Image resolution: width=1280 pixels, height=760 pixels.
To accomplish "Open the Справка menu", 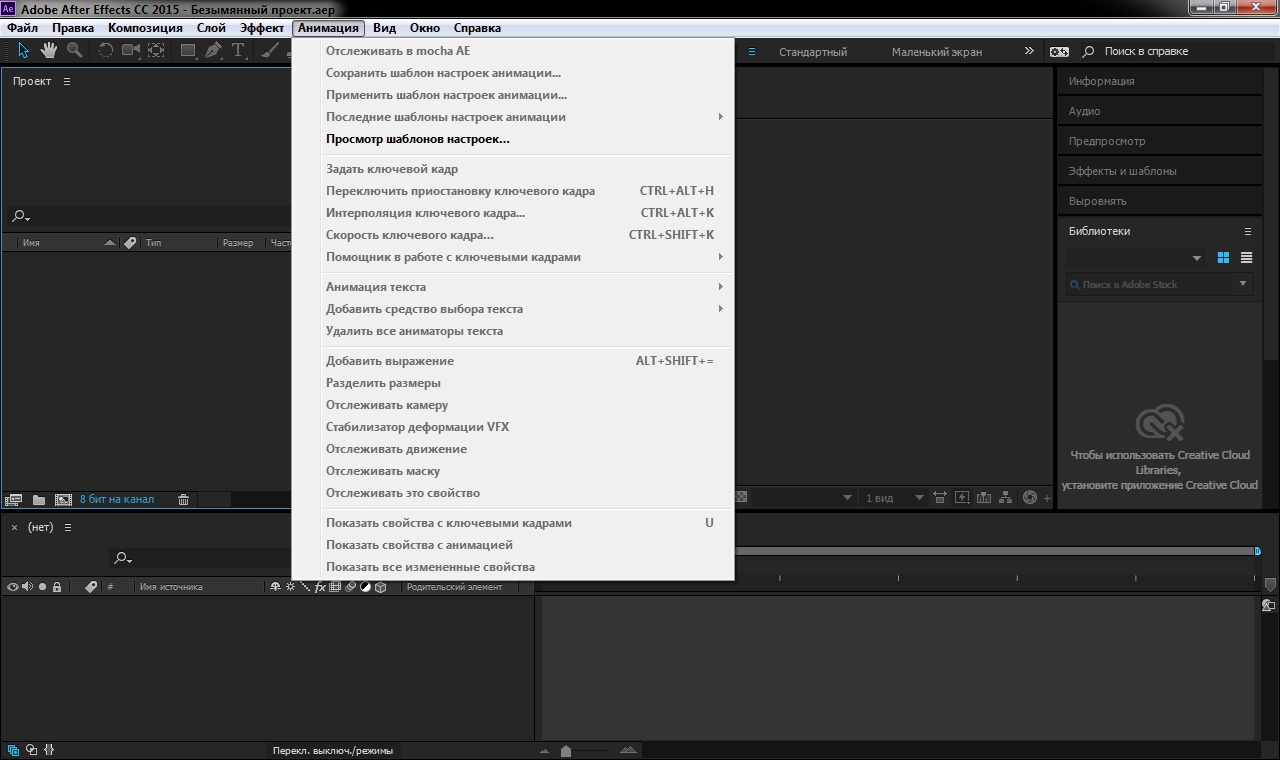I will 477,28.
